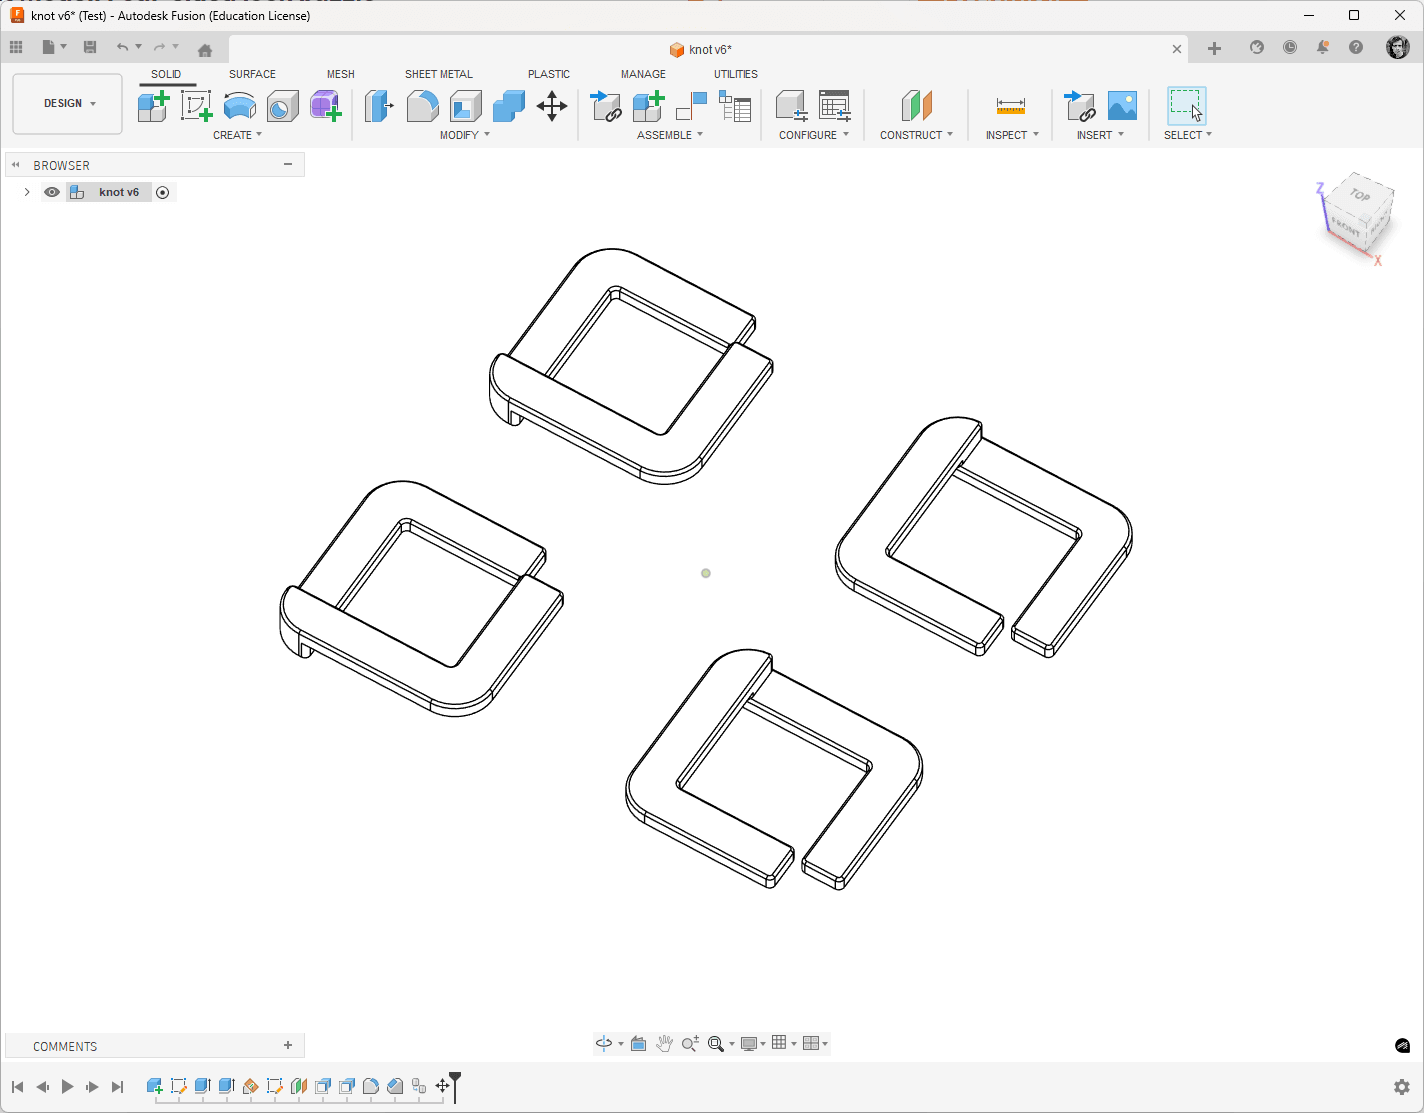
Task: Click the Configure Model icon
Action: click(792, 106)
